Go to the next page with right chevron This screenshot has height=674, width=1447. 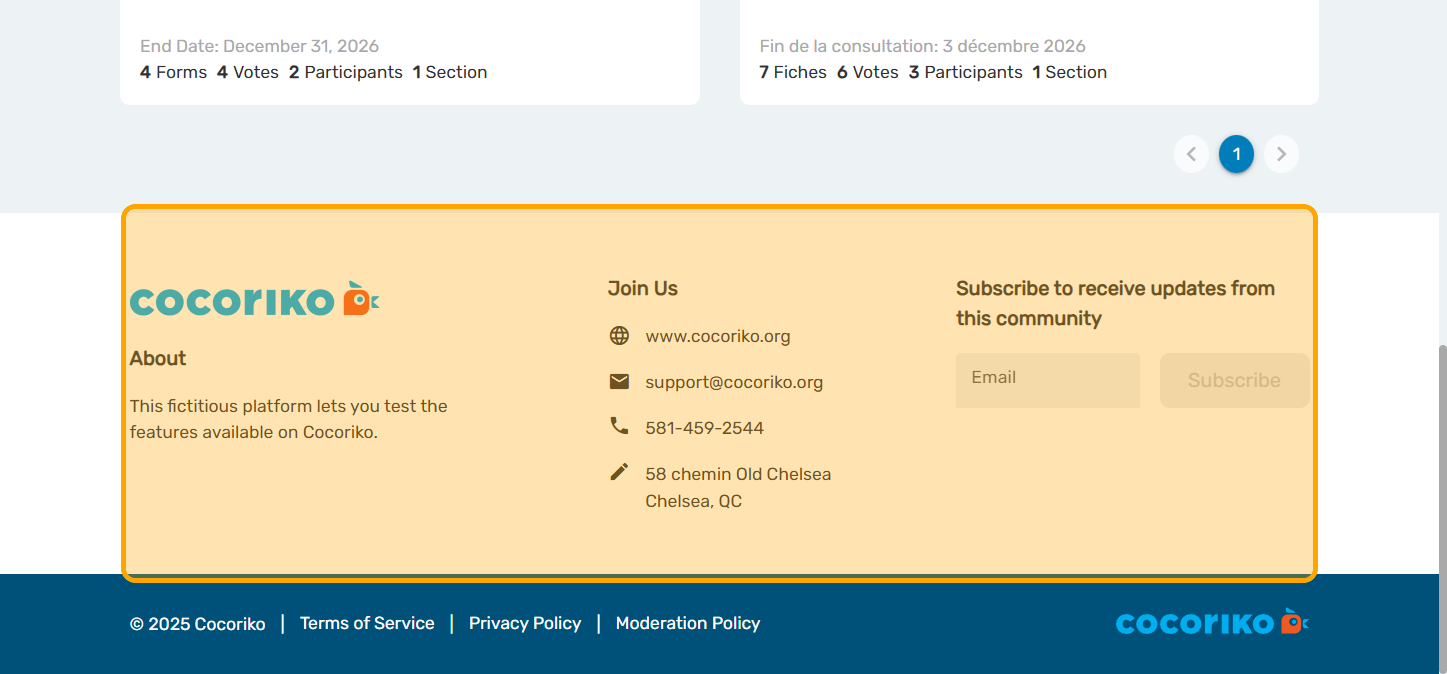pyautogui.click(x=1281, y=154)
